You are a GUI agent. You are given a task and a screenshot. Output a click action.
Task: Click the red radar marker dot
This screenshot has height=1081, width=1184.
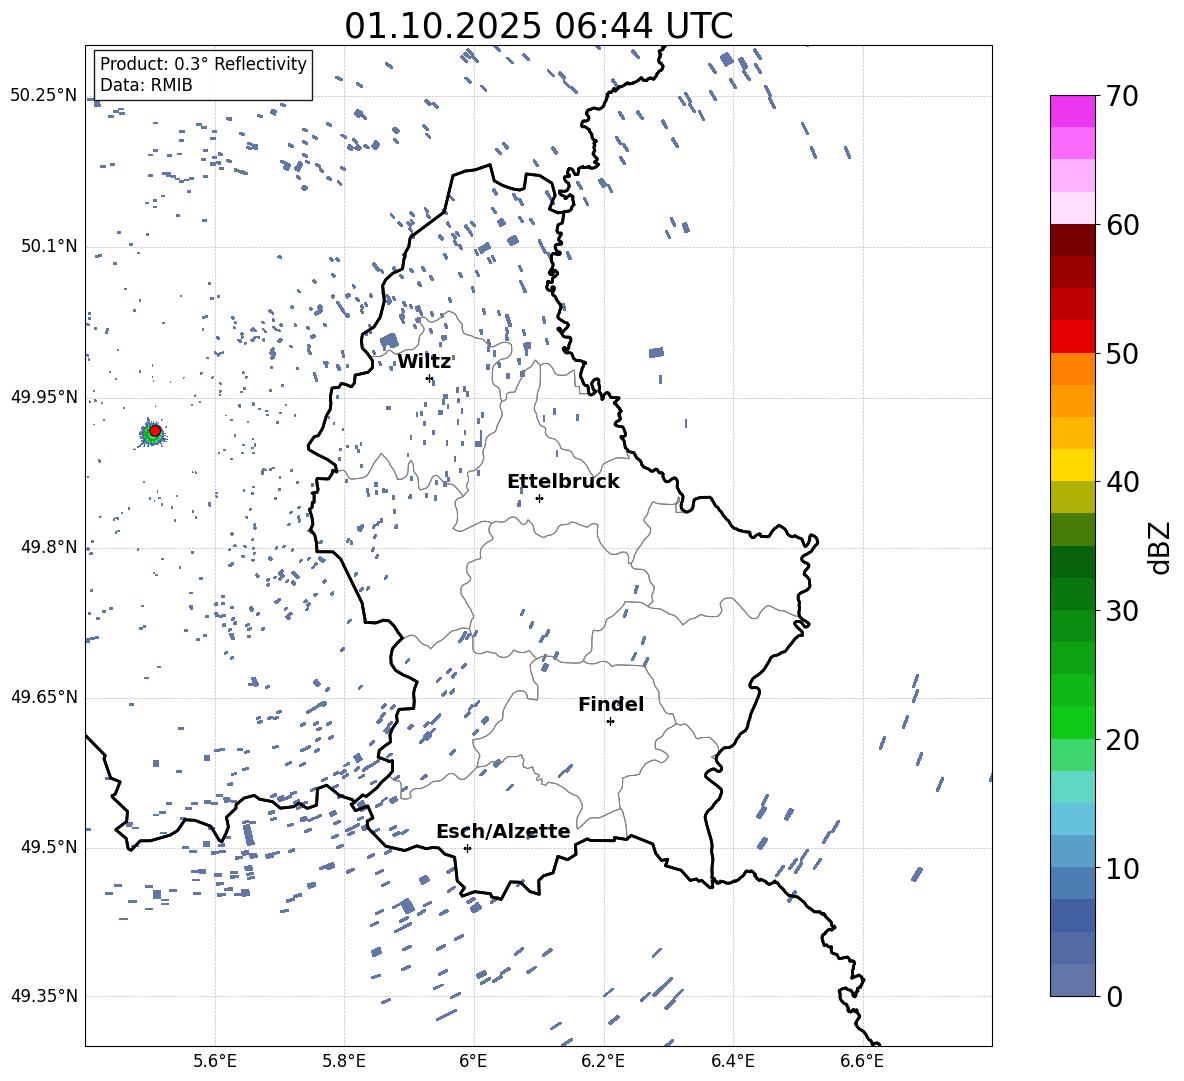[155, 431]
